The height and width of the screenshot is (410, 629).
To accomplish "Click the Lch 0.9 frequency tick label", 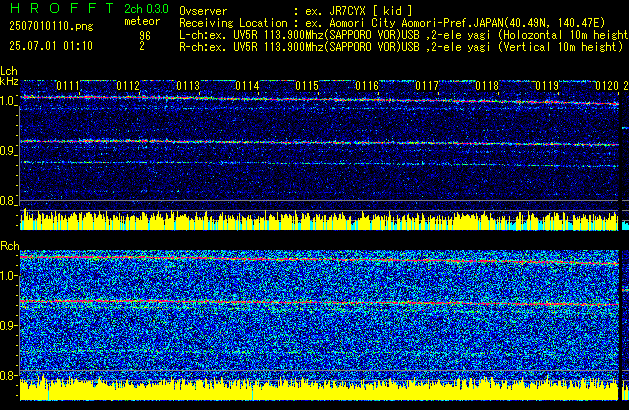I will (x=8, y=151).
